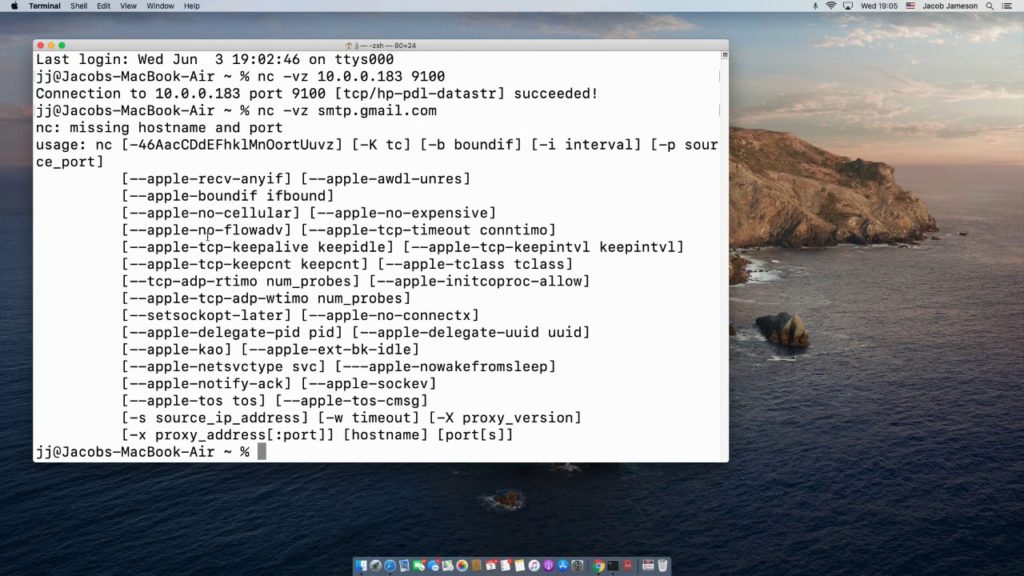Open the Trash from the Dock
Screen dimensions: 1024x576
coord(663,565)
